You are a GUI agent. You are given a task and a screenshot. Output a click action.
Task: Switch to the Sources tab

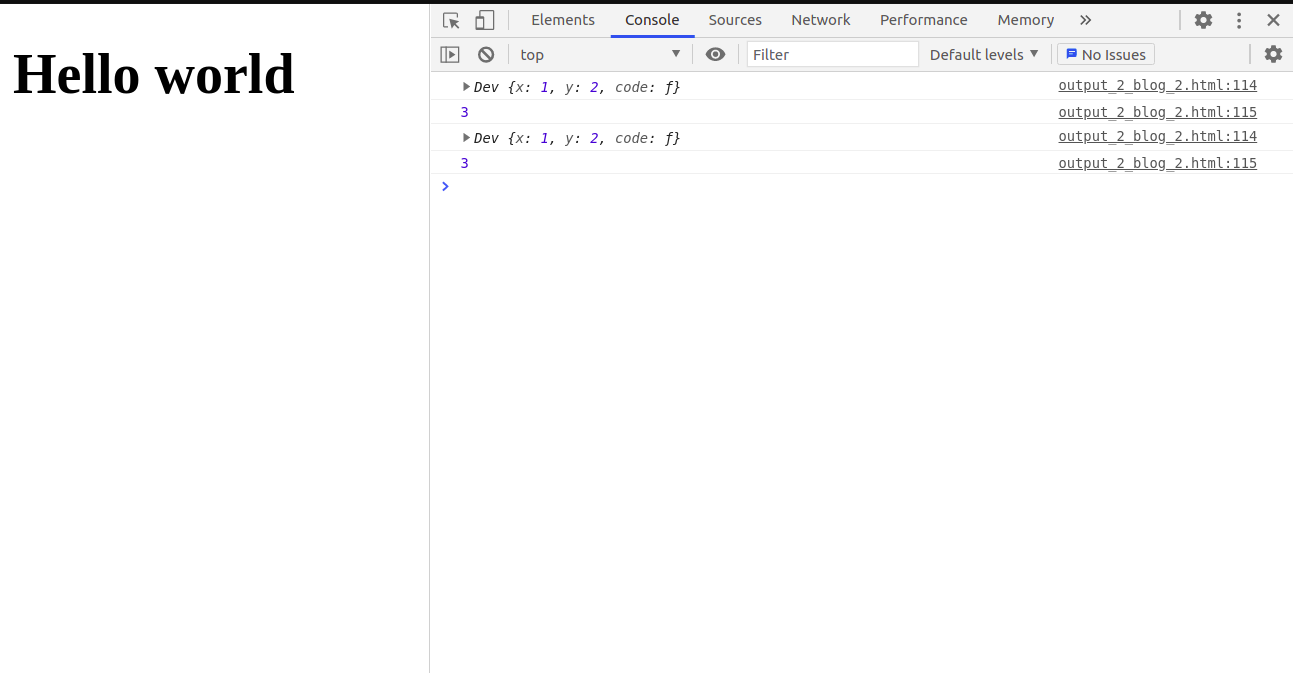[735, 19]
